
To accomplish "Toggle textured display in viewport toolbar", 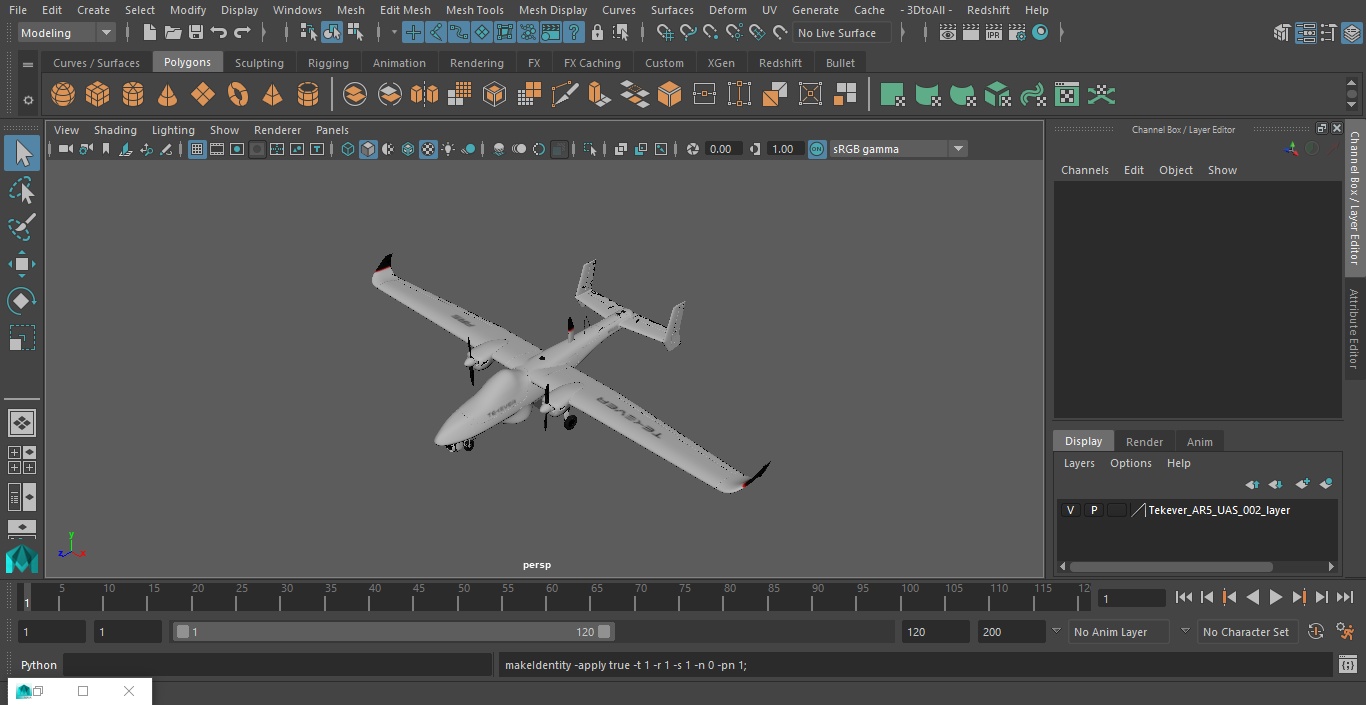I will 428,149.
